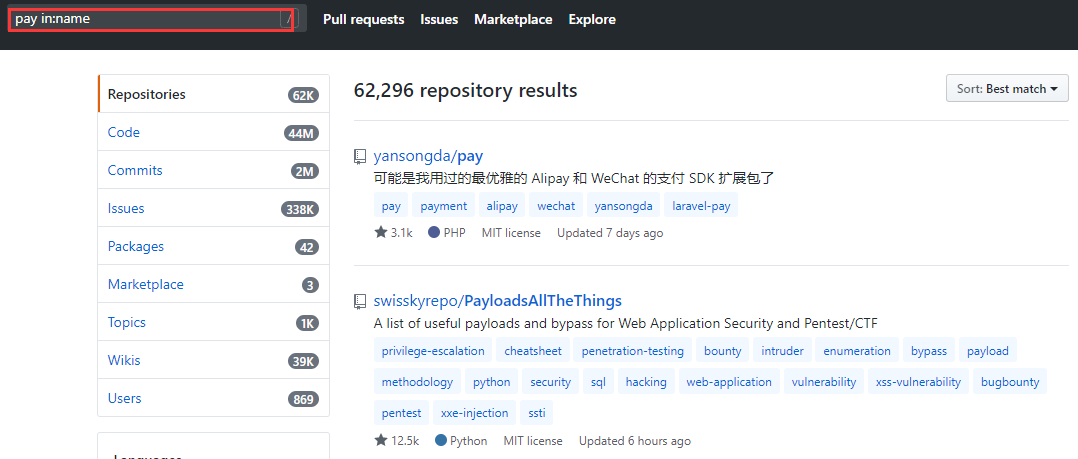Click the 'alipay' topic tag
1078x459 pixels.
tap(502, 205)
